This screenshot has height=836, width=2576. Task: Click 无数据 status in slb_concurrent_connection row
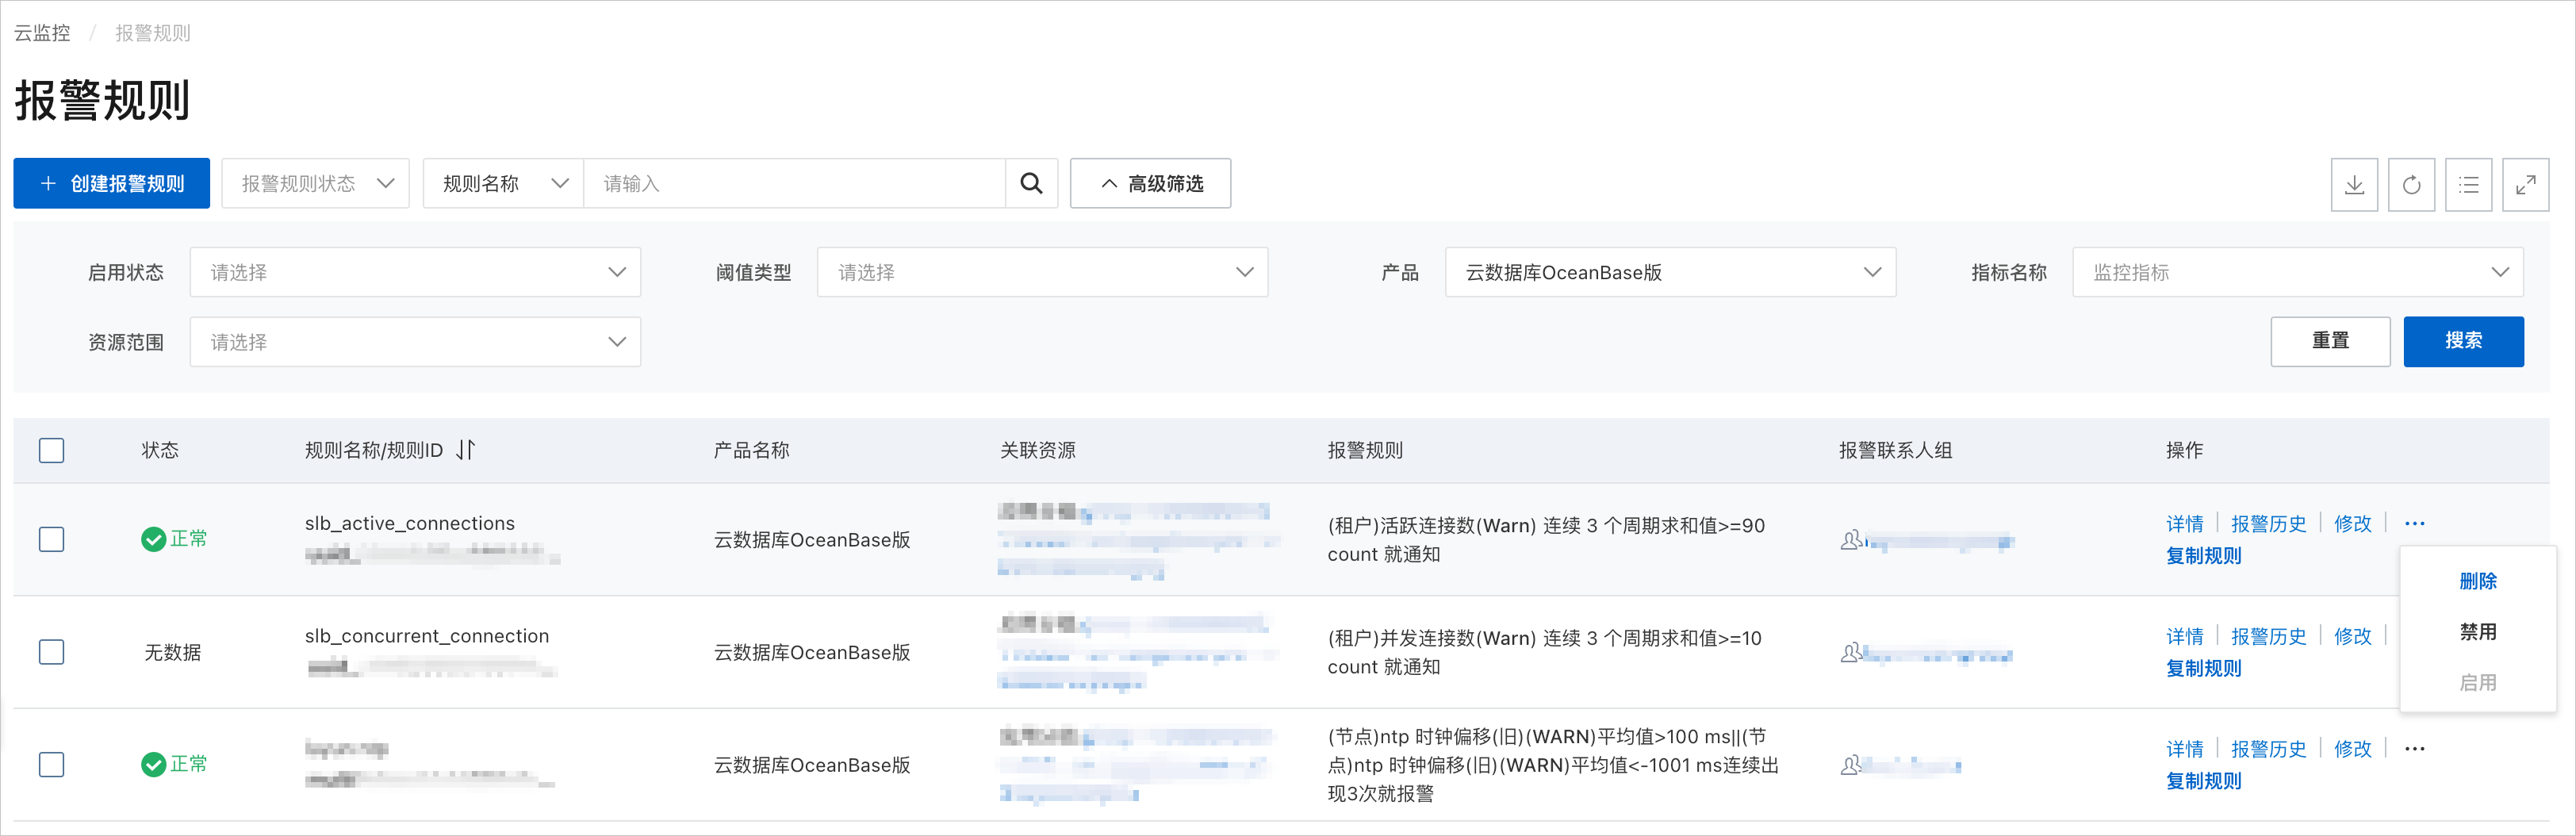pos(173,653)
